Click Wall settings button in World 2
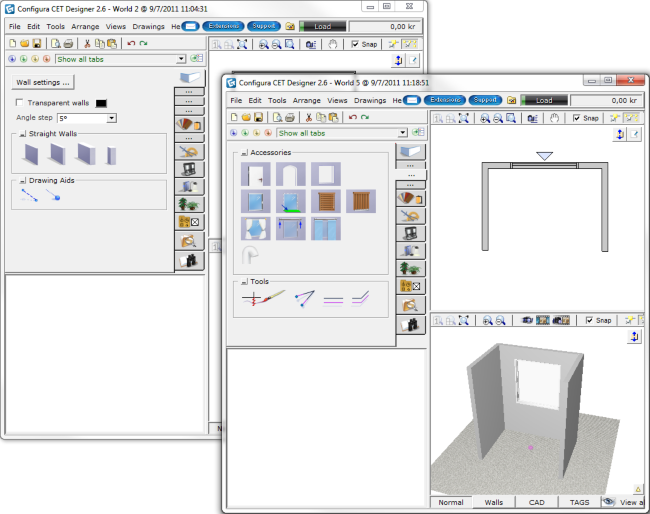650x514 pixels. 43,82
